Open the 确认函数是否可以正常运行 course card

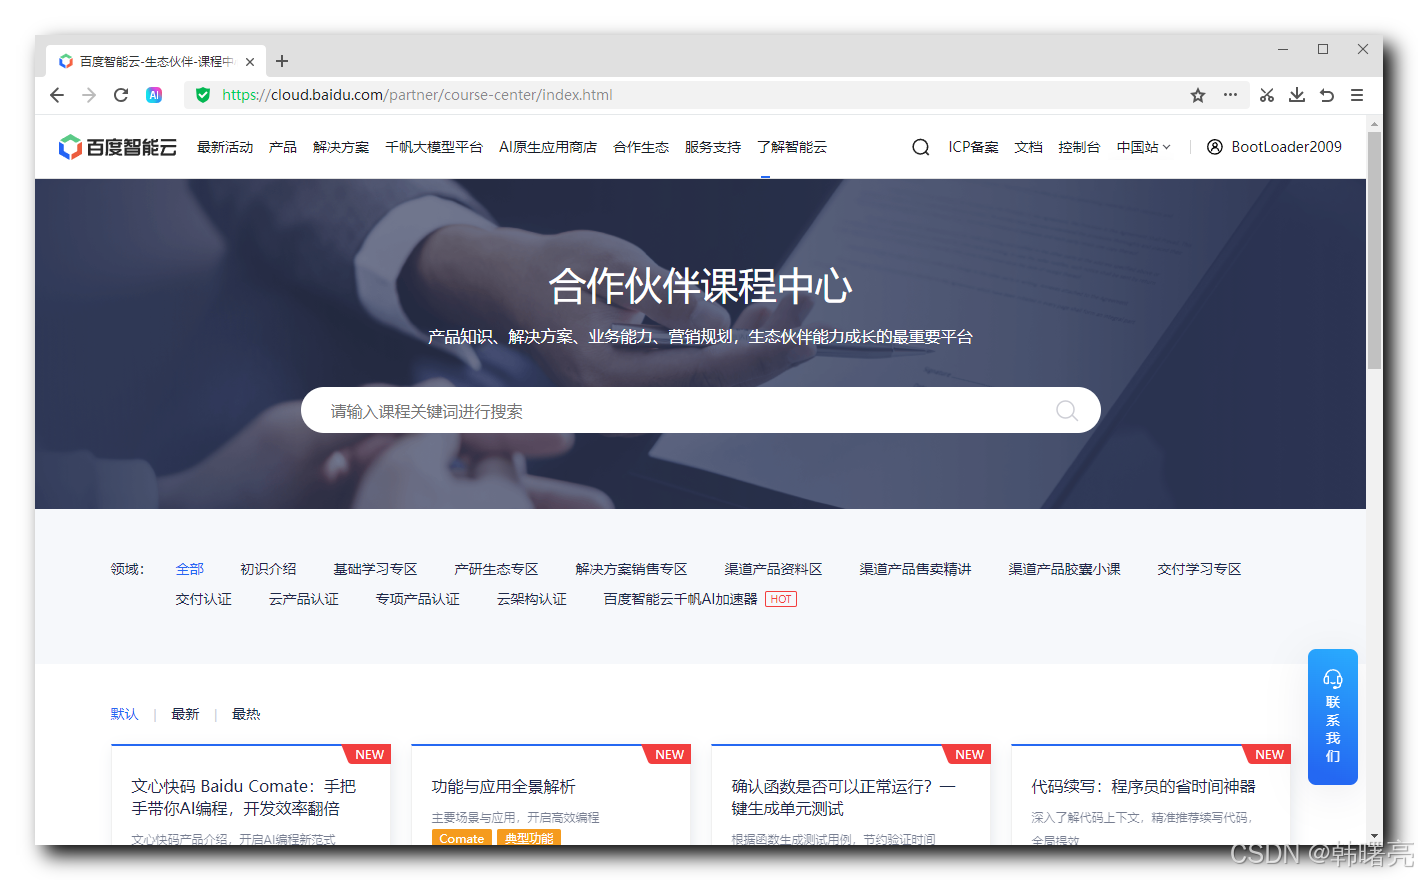pyautogui.click(x=851, y=795)
